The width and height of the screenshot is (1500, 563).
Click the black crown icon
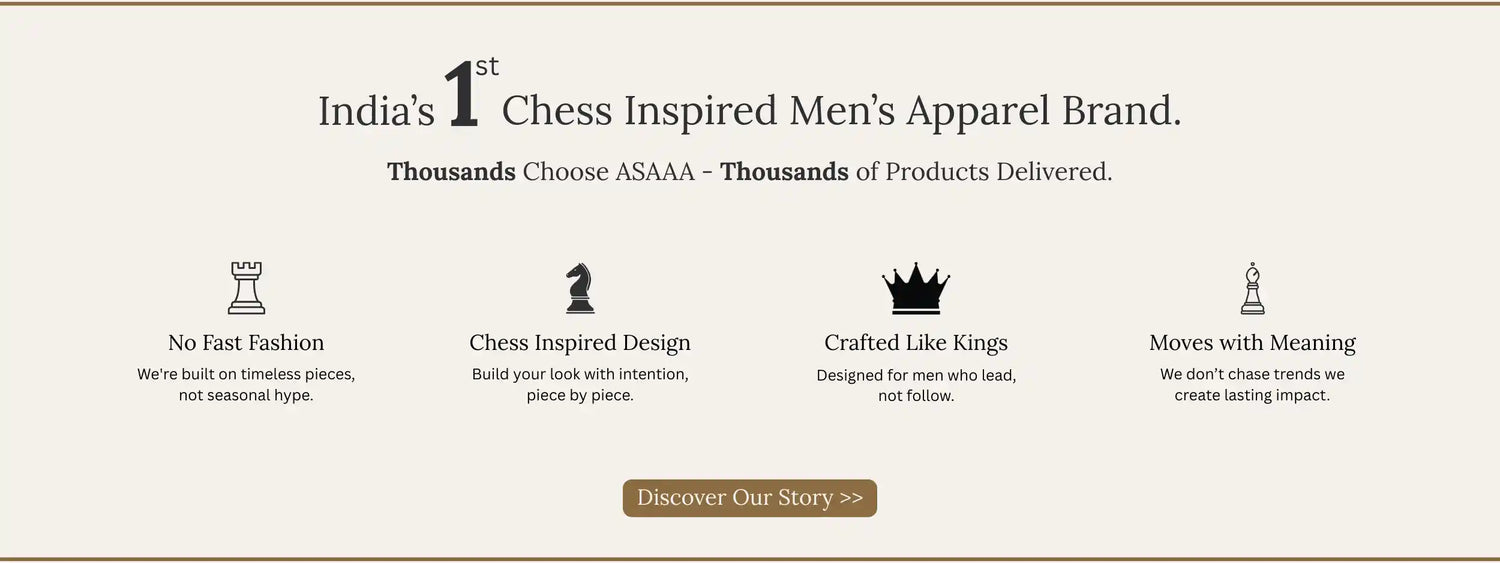[916, 288]
